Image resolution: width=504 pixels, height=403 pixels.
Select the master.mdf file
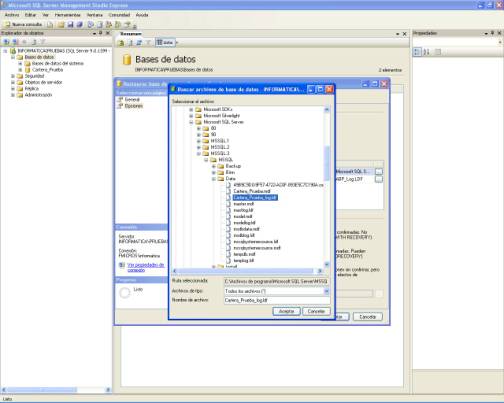coord(244,204)
